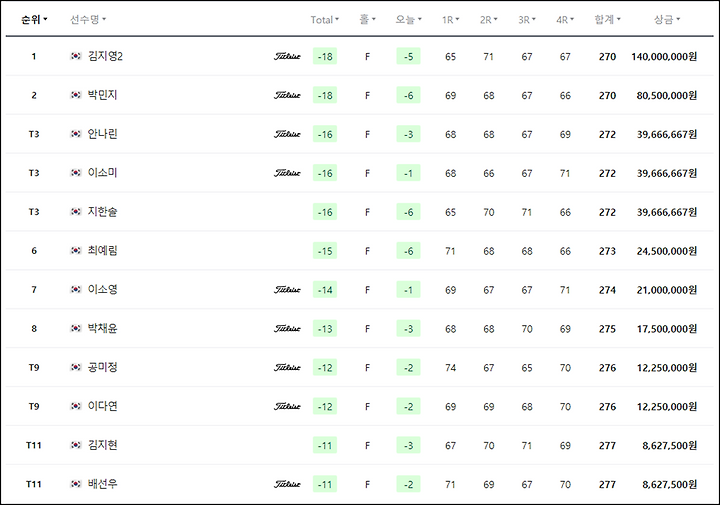Click the Korean flag icon beside 박민지
The height and width of the screenshot is (505, 720).
point(76,95)
